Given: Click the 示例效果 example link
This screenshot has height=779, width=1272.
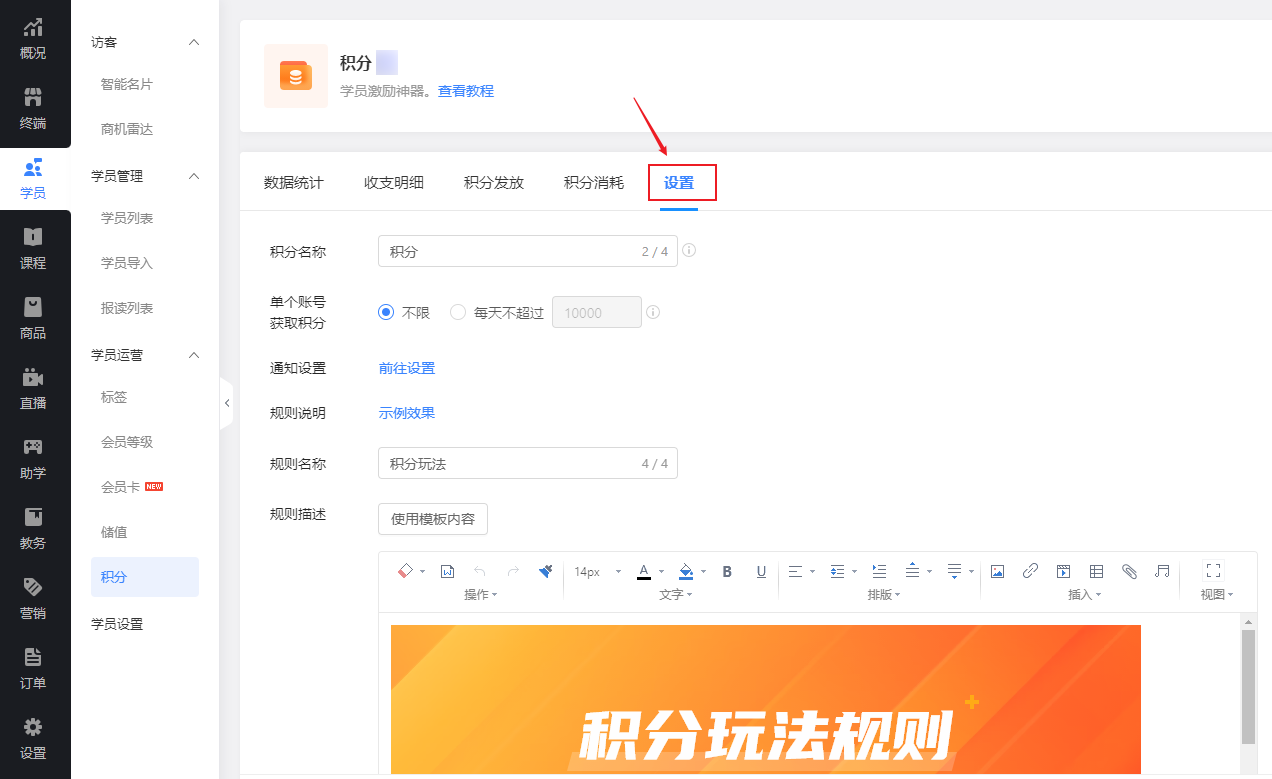Looking at the screenshot, I should coord(407,413).
